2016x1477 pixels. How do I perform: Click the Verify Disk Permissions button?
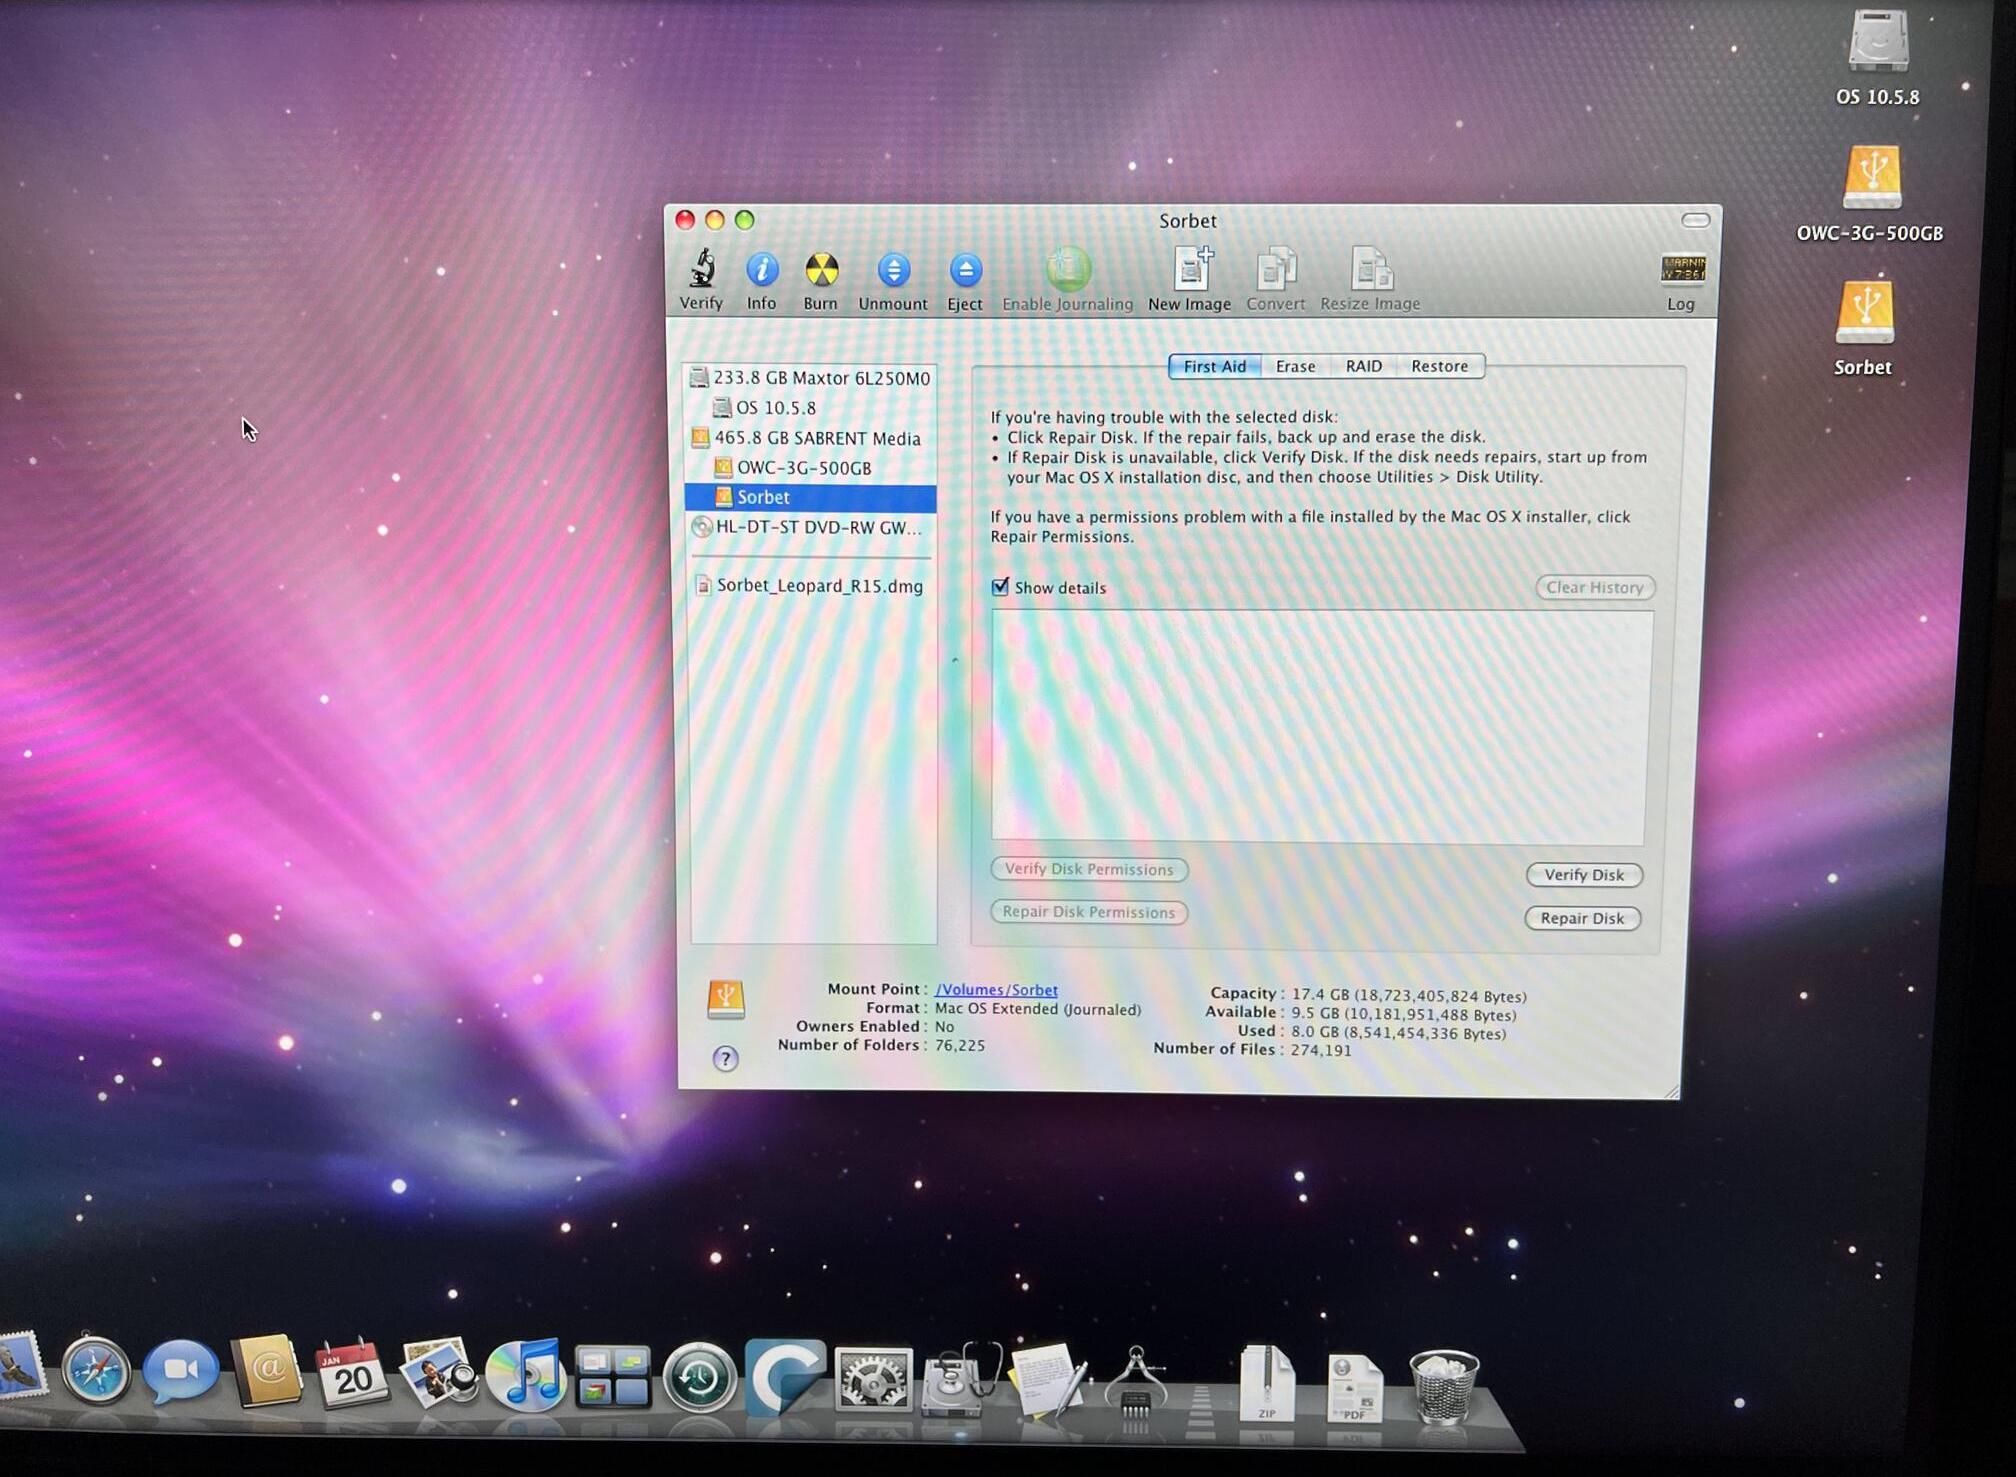coord(1089,869)
